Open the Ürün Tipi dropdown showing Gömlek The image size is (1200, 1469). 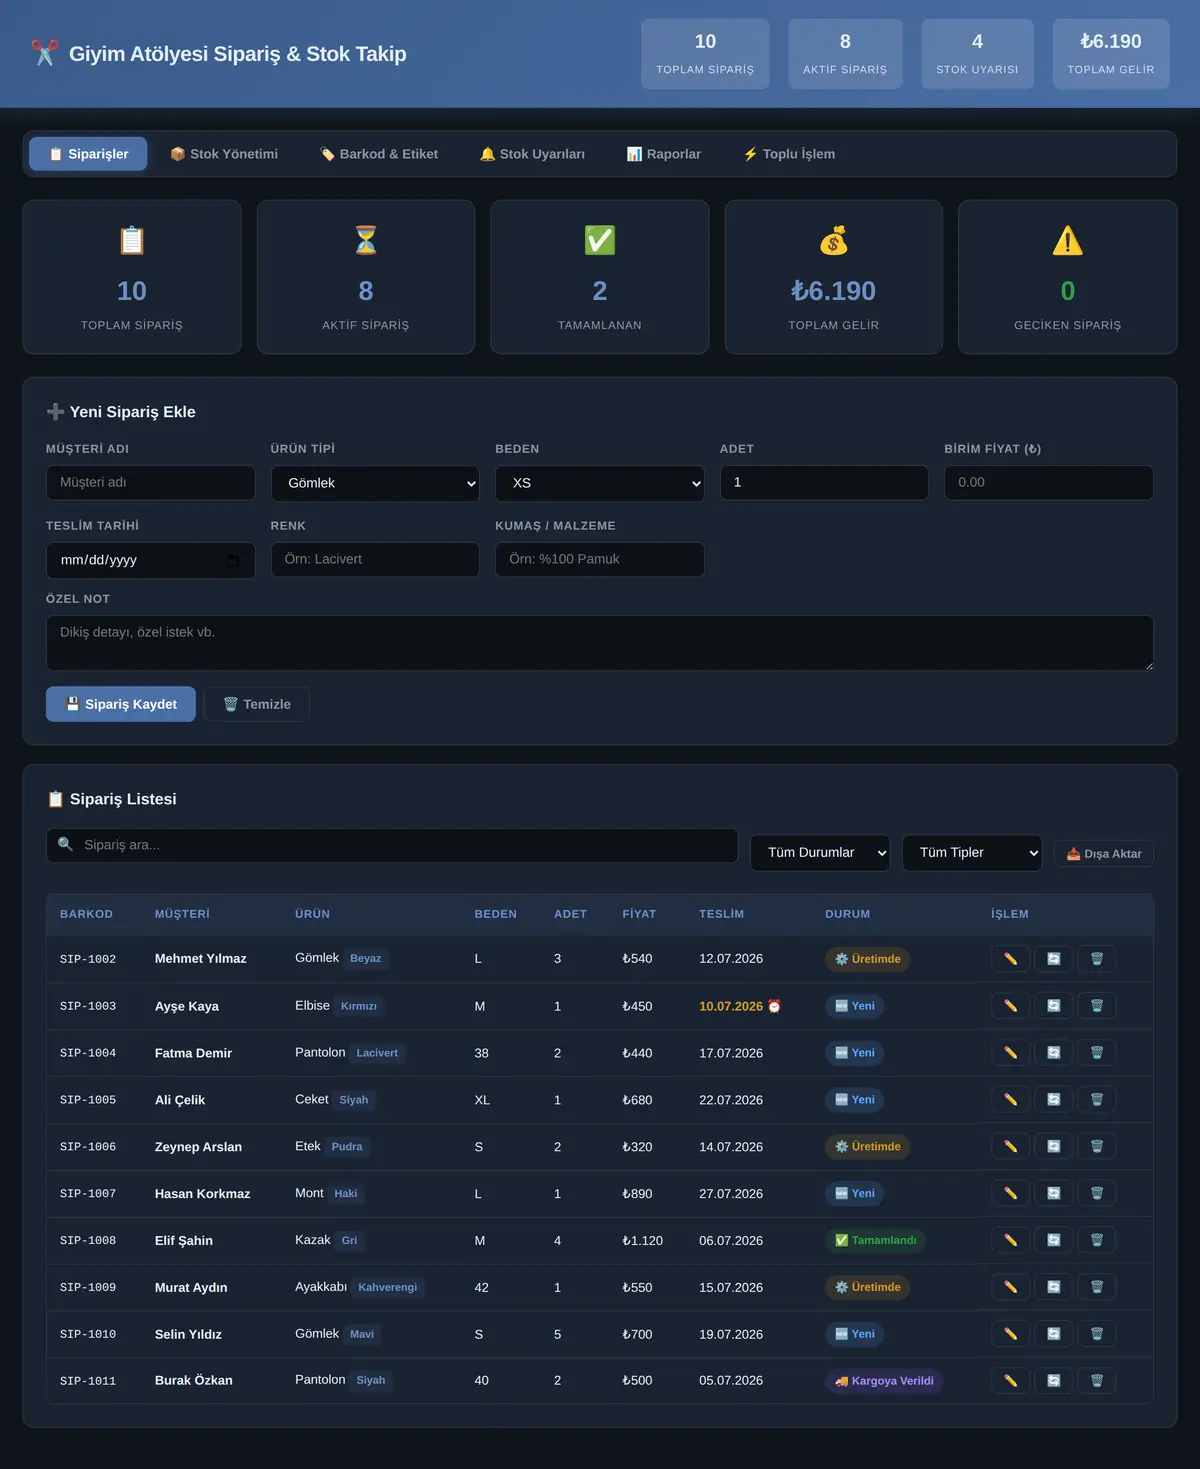tap(375, 483)
